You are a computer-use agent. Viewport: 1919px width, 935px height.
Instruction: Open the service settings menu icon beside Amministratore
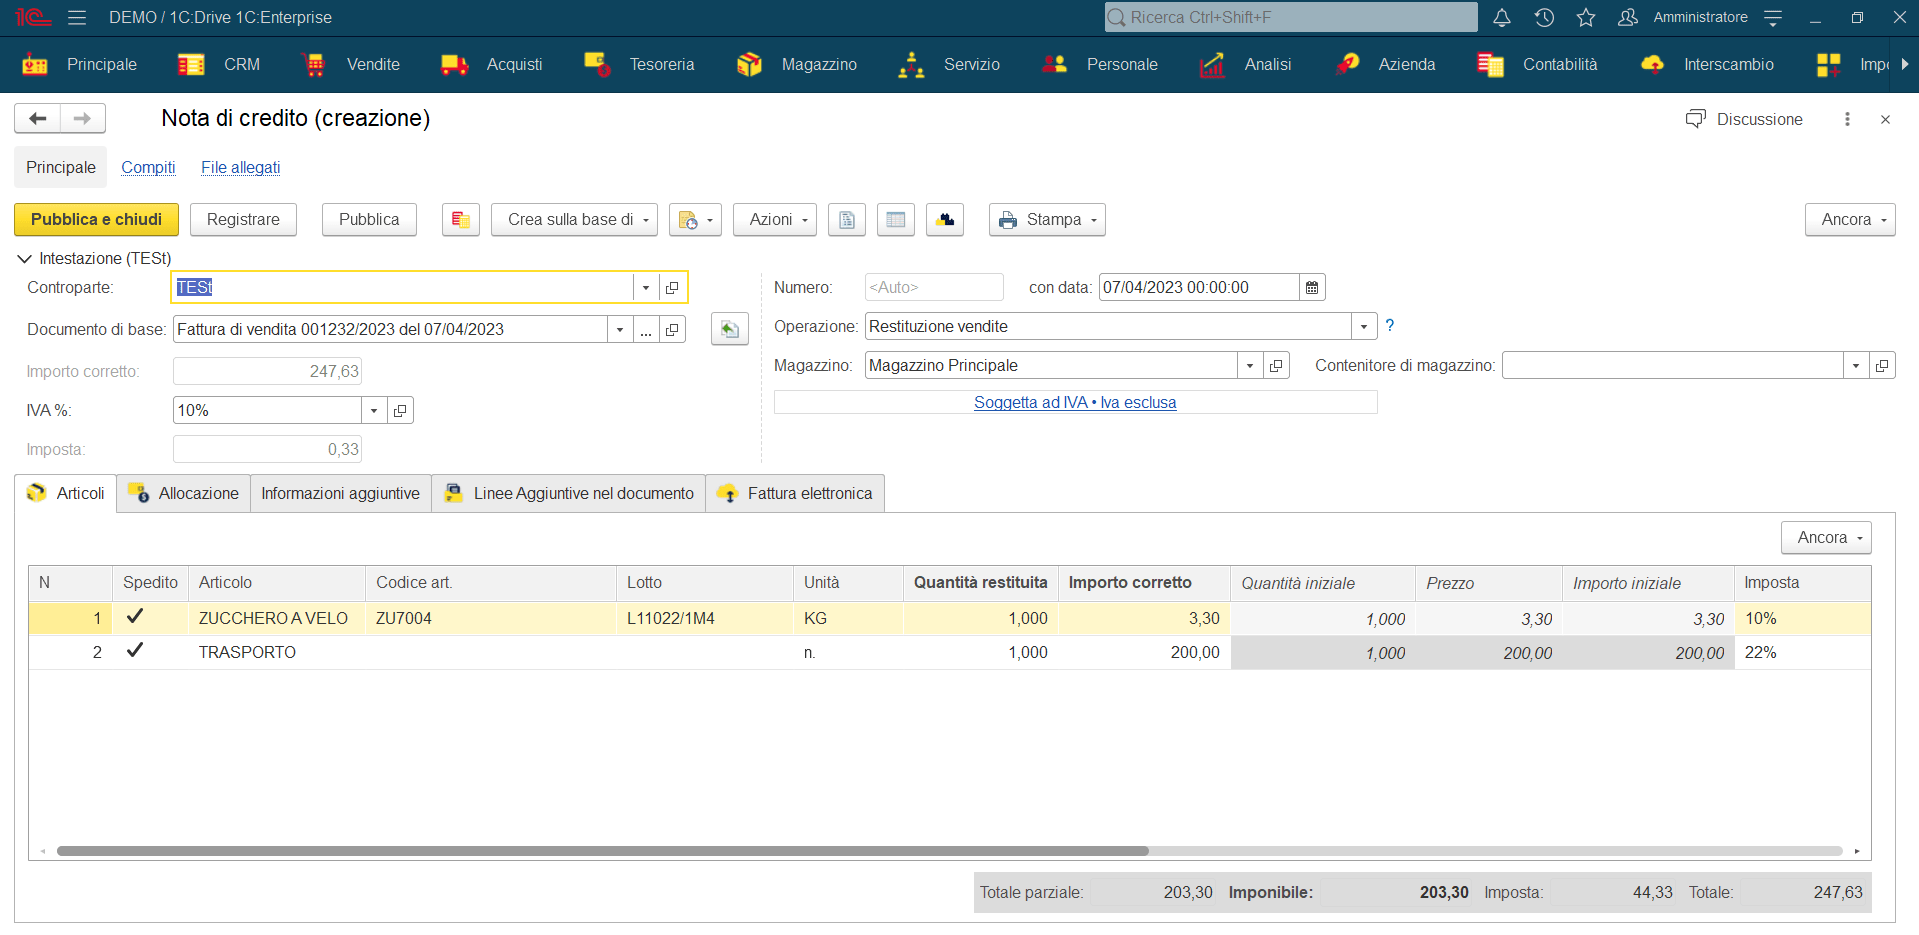tap(1773, 17)
